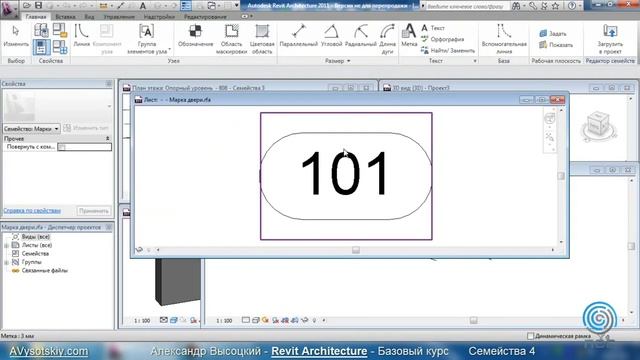Screen dimensions: 640x360
Task: Switch to the Вид ribbon tab
Action: 89,17
